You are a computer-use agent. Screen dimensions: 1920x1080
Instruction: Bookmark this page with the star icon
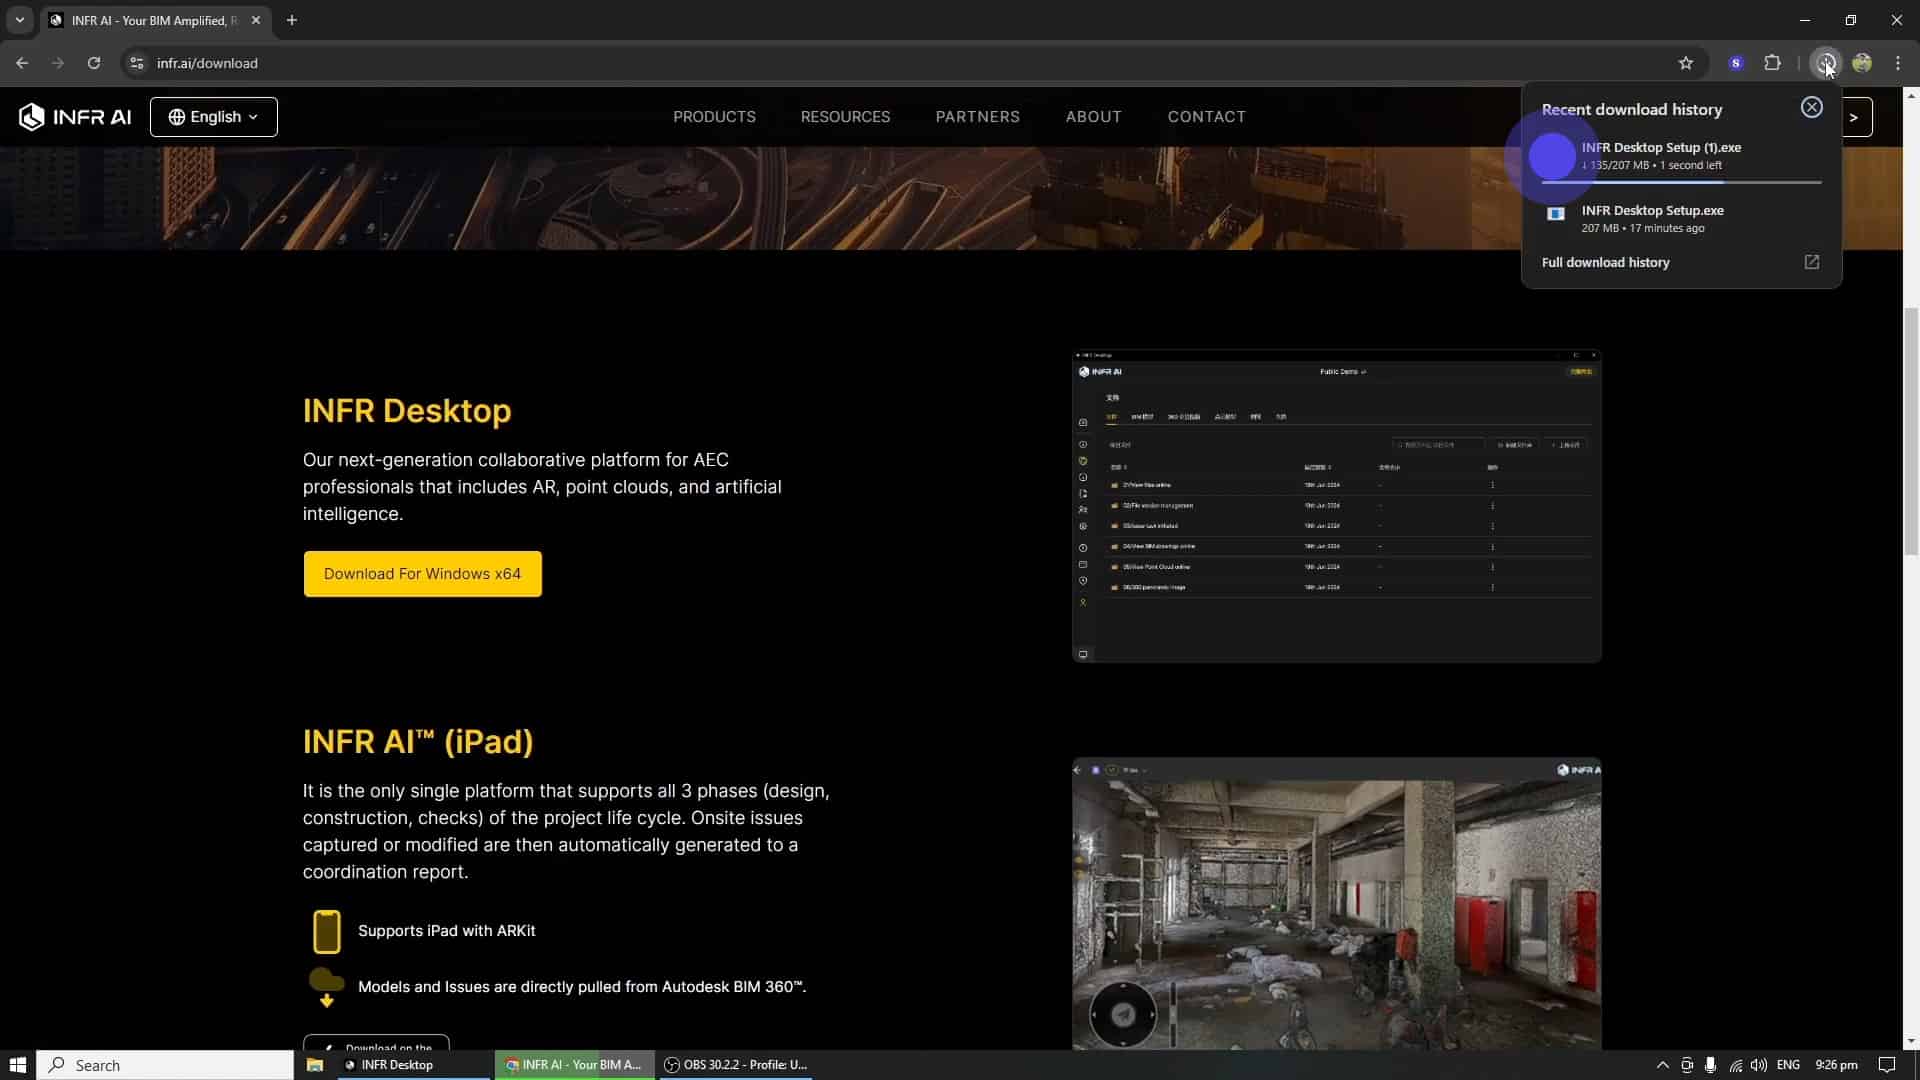pos(1685,63)
